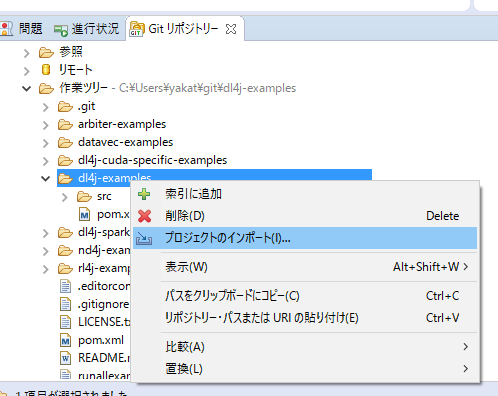This screenshot has height=396, width=498.
Task: Expand the datavec-examples folder
Action: [46, 143]
